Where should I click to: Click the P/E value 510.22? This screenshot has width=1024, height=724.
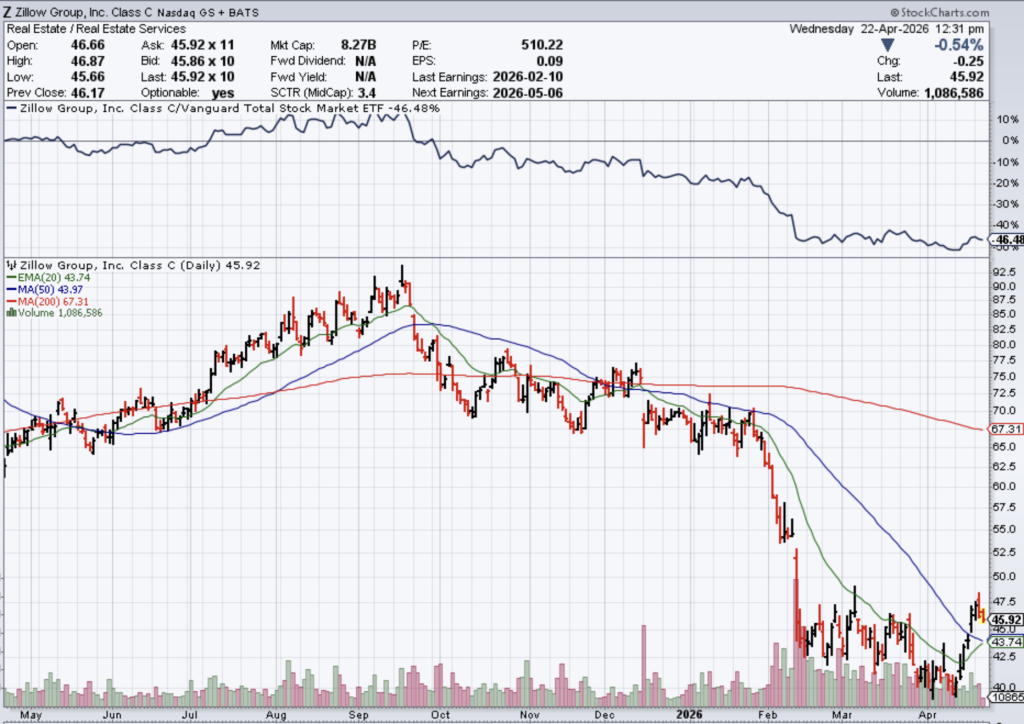point(542,45)
